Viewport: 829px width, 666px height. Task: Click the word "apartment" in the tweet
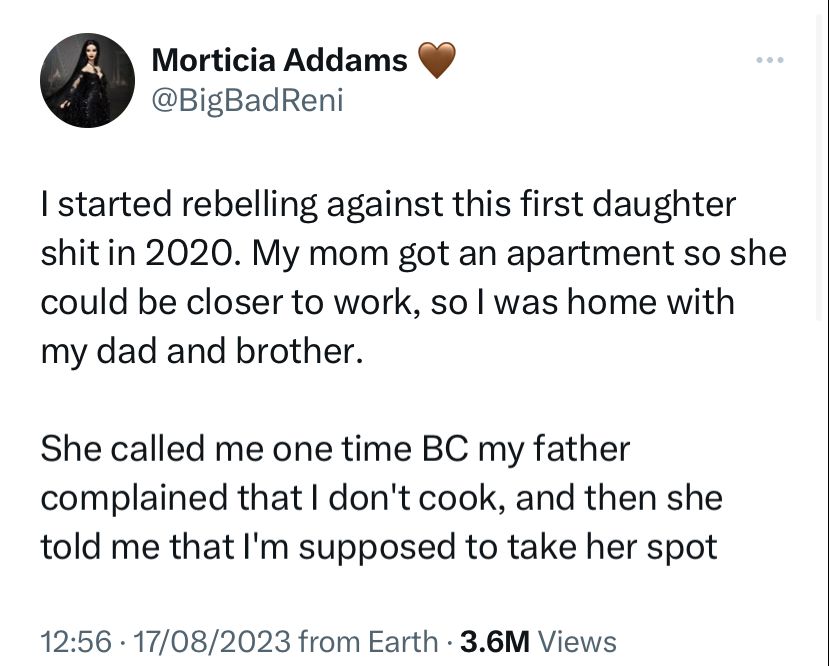click(591, 254)
